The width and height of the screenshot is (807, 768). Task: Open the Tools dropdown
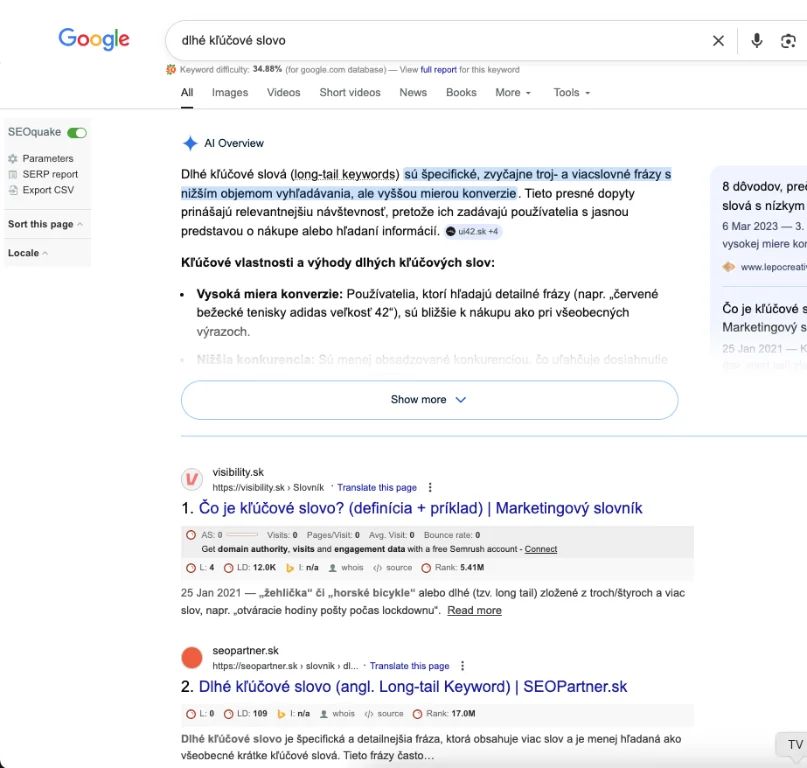click(x=571, y=93)
